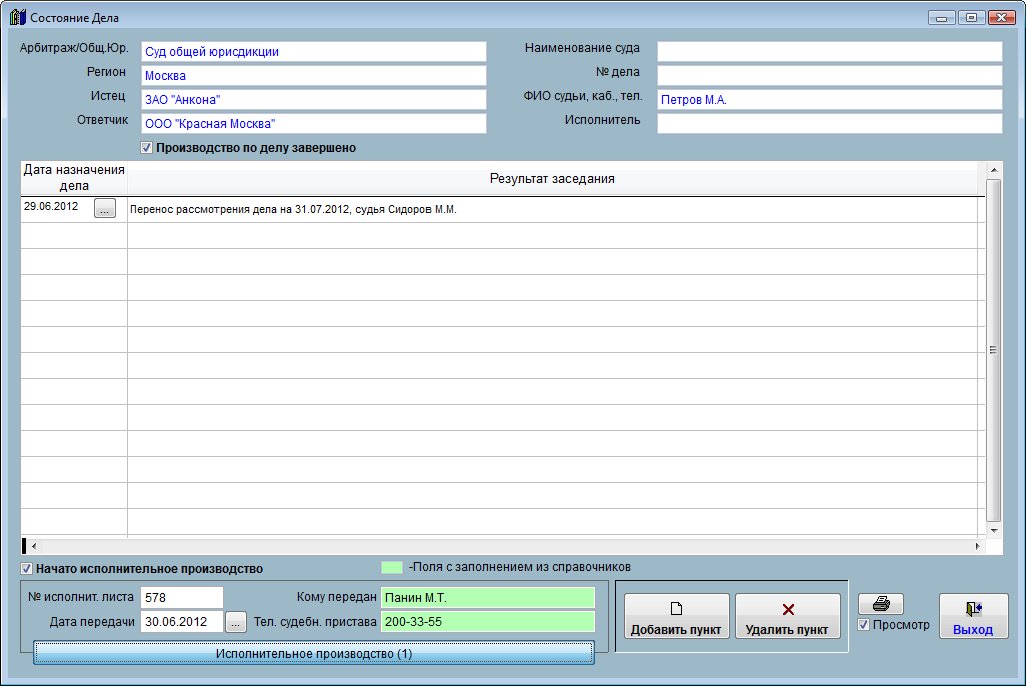The width and height of the screenshot is (1027, 688).
Task: Click the Выход exit button
Action: pyautogui.click(x=973, y=616)
